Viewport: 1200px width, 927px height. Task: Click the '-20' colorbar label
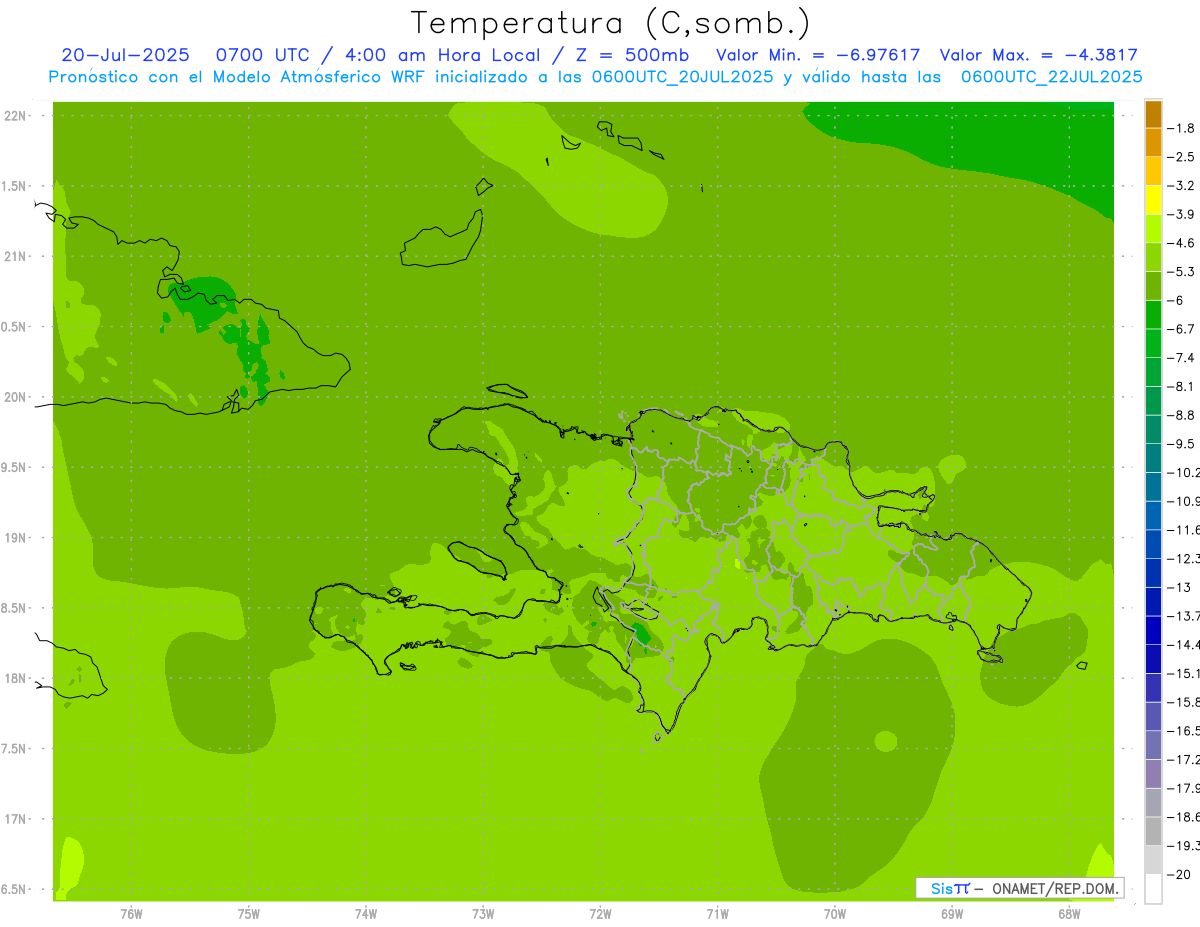(1180, 875)
